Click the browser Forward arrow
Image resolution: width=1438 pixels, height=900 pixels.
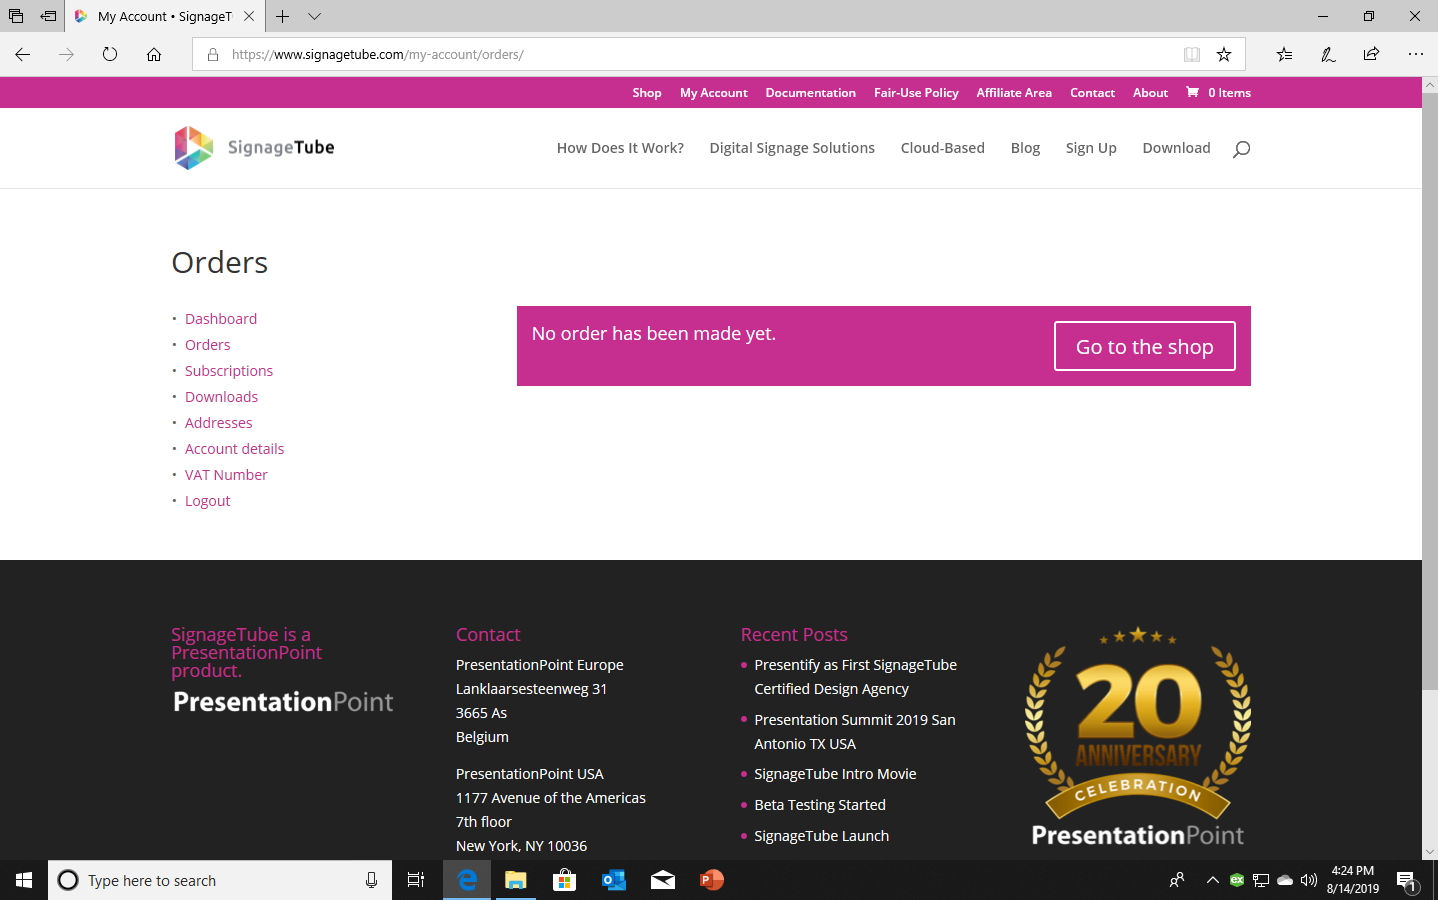click(66, 54)
